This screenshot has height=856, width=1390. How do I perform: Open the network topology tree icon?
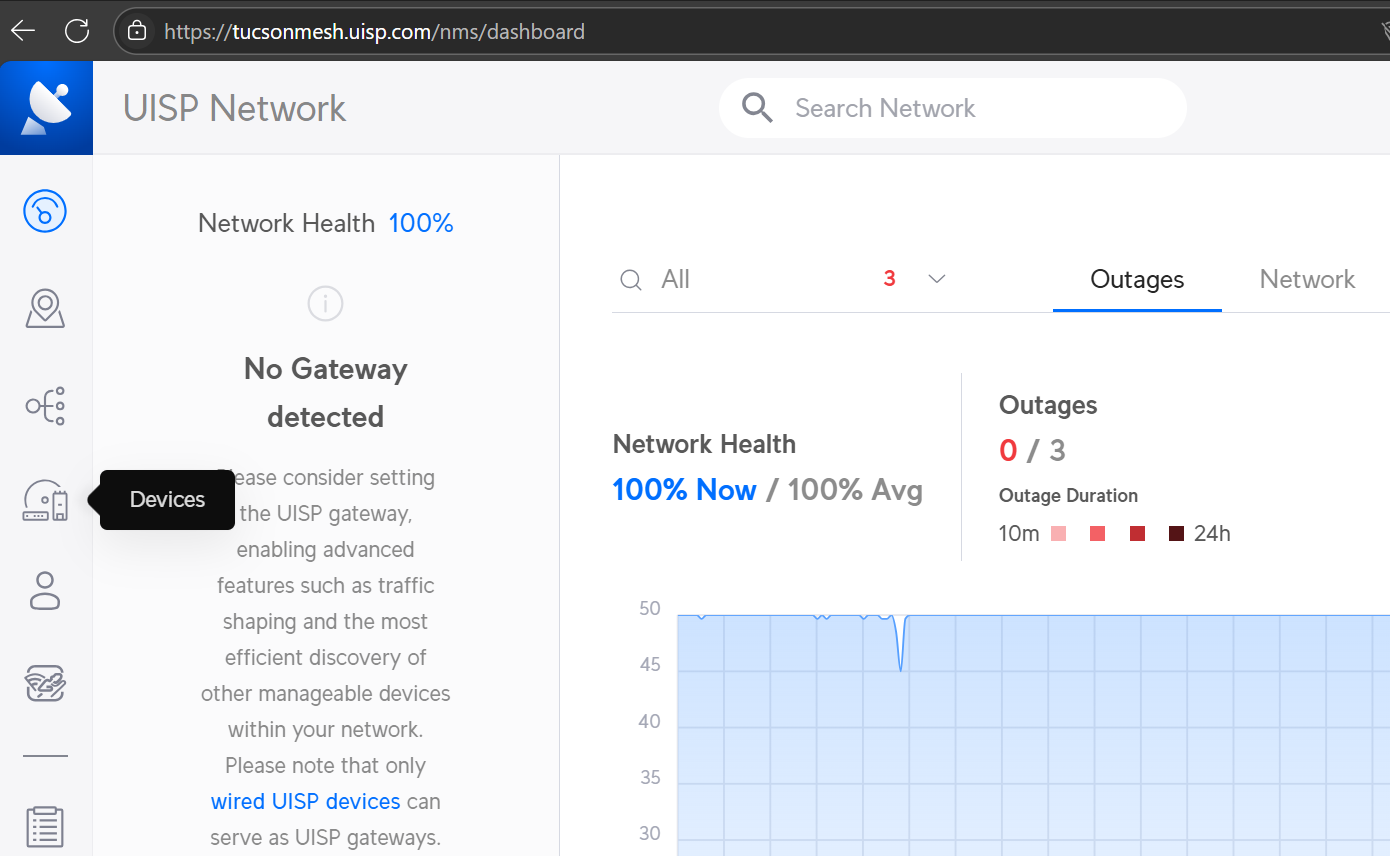pyautogui.click(x=45, y=406)
